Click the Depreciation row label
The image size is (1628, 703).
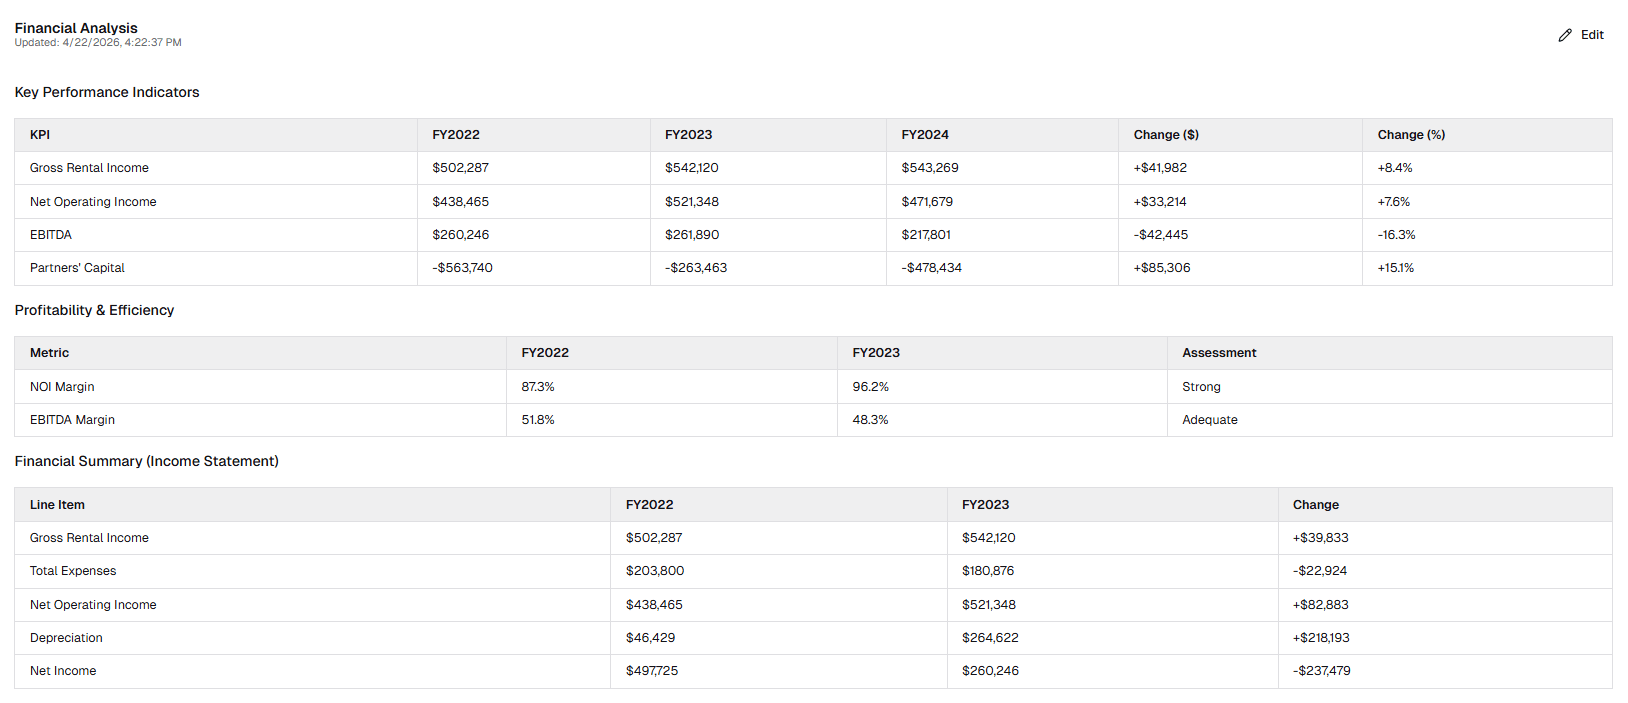(66, 638)
